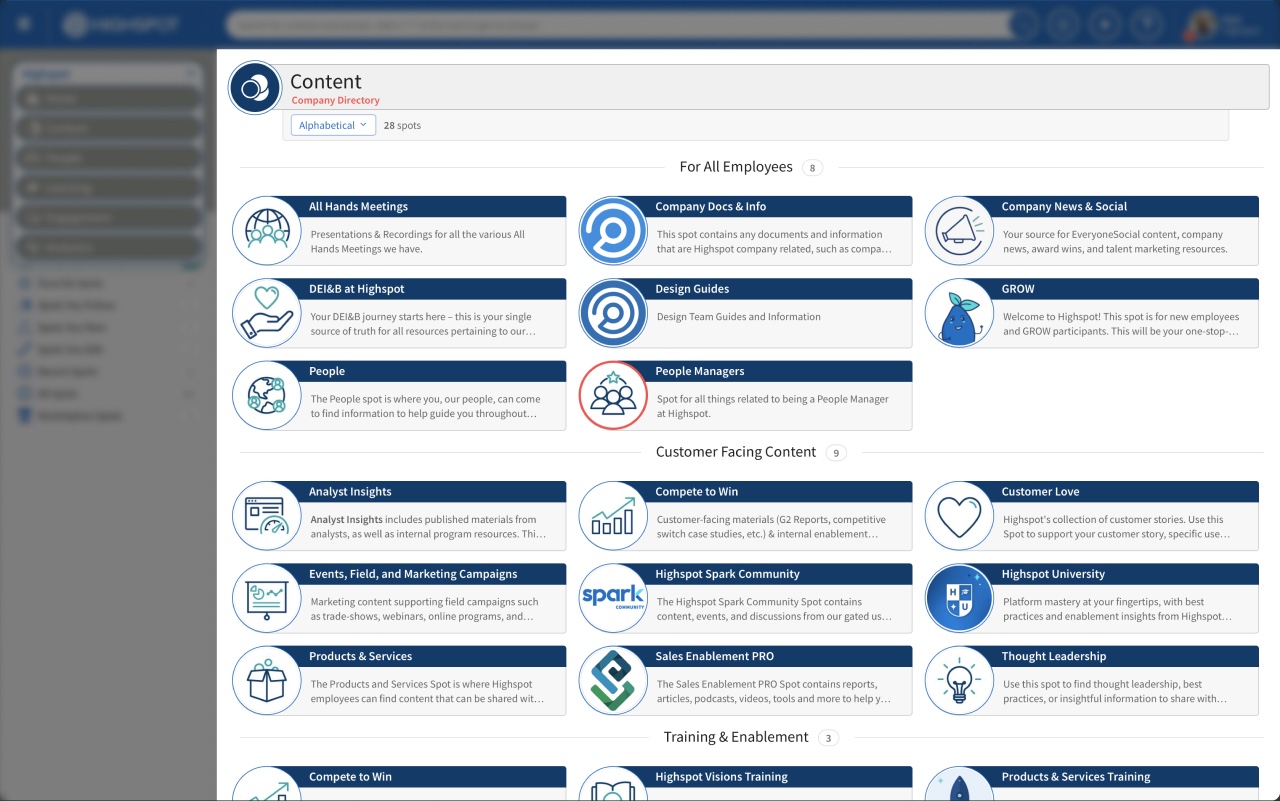Click the count badge "3" beside Training & Enablement

tap(828, 738)
